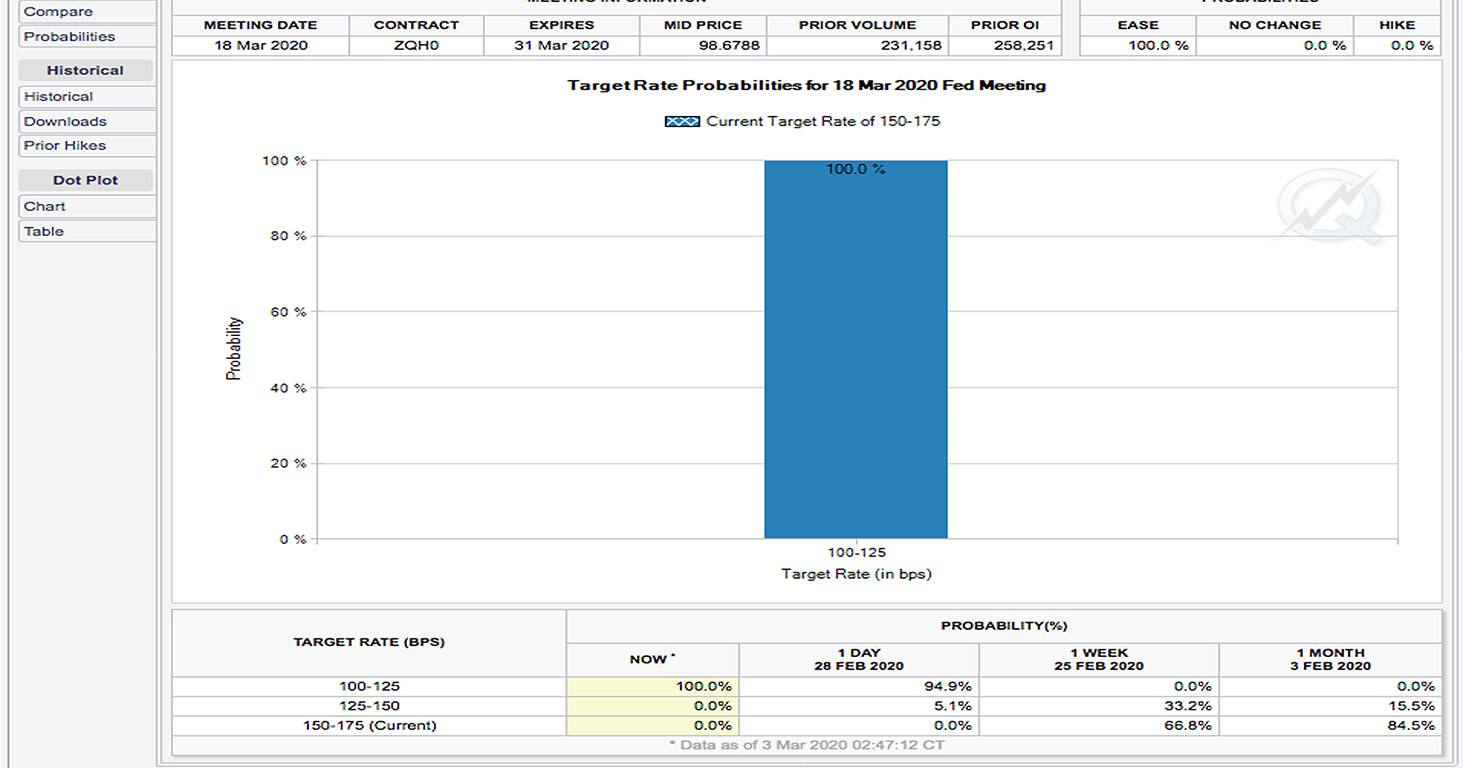Click the MID PRICE column header
Image resolution: width=1463 pixels, height=768 pixels.
click(x=703, y=25)
